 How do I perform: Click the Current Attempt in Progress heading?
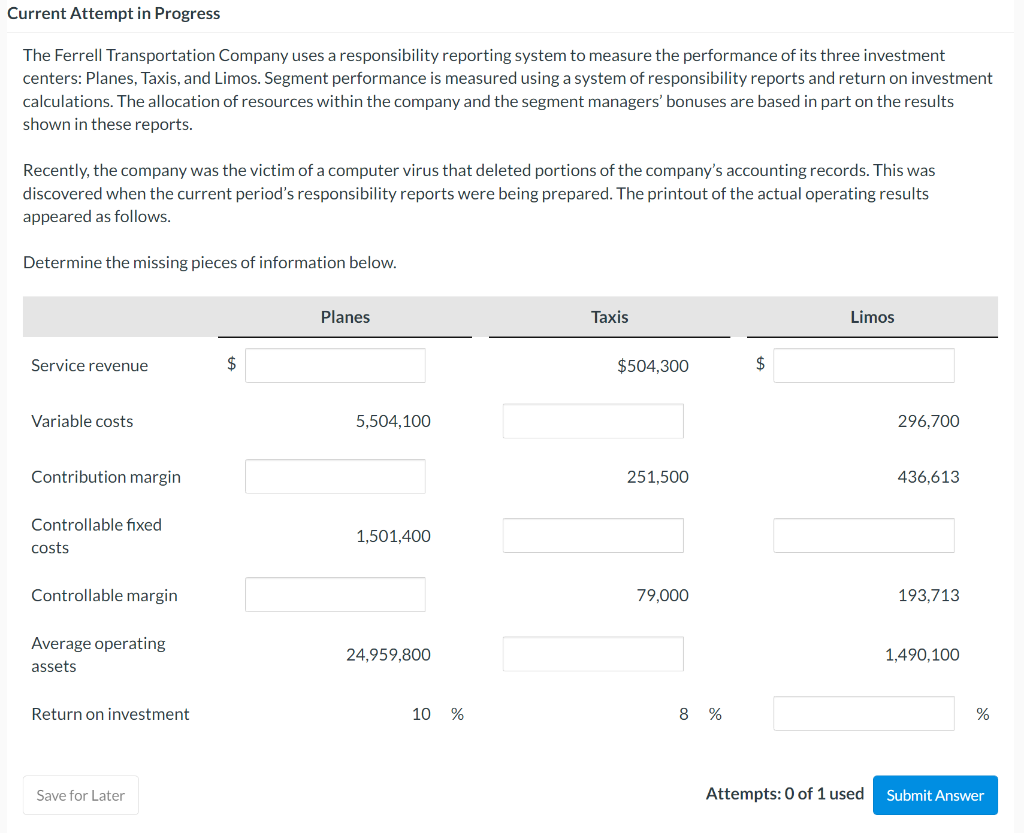pos(113,14)
